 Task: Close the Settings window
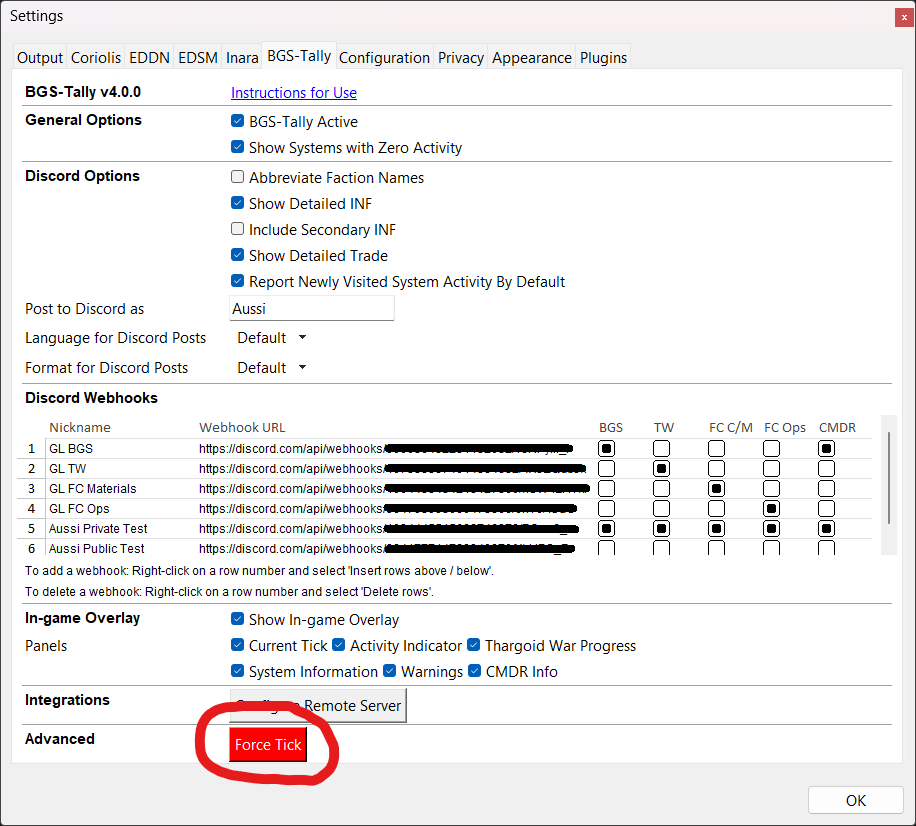[904, 17]
